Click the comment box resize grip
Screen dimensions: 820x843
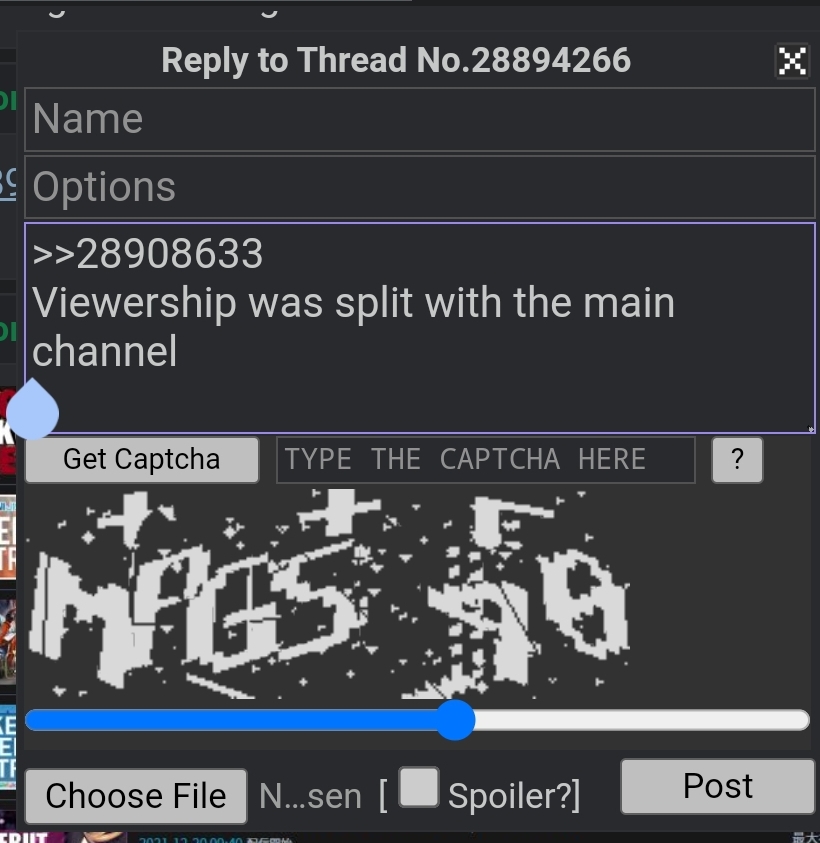point(811,428)
